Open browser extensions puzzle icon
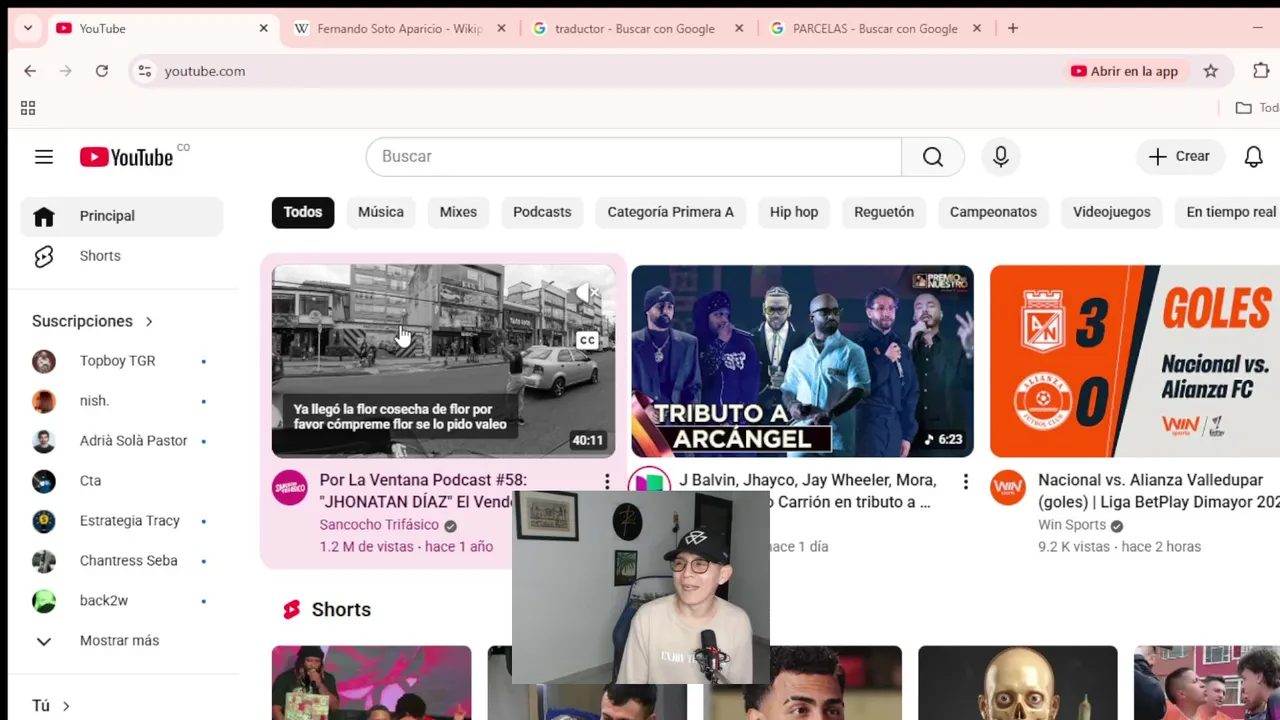Screen dimensions: 1280x720 1261,71
